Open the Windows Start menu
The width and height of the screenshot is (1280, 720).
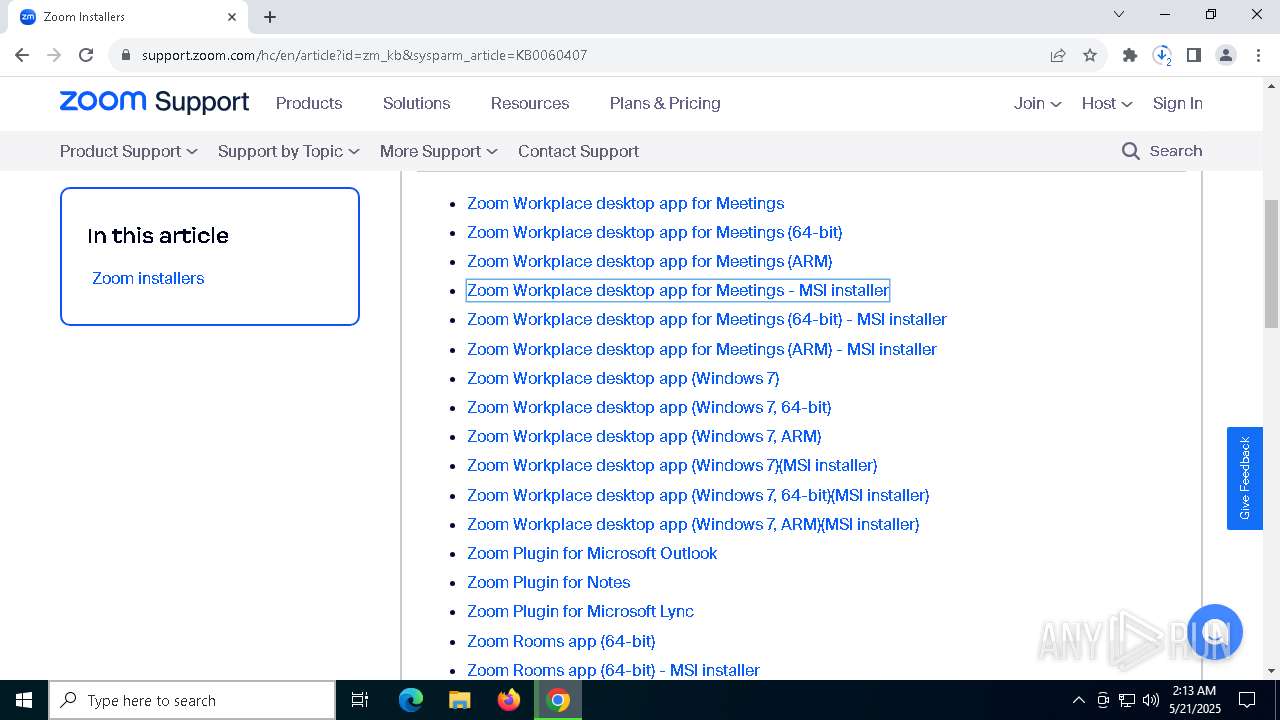[x=24, y=700]
